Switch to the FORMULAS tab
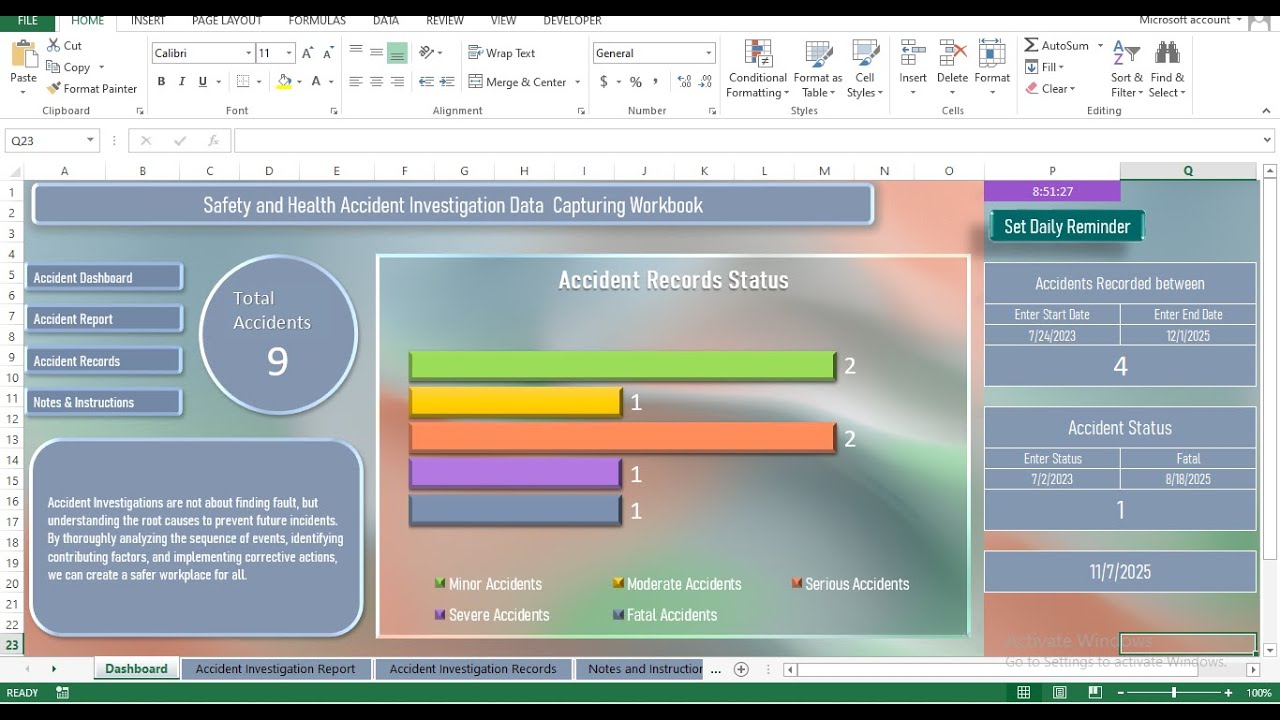Viewport: 1280px width, 720px height. 317,20
